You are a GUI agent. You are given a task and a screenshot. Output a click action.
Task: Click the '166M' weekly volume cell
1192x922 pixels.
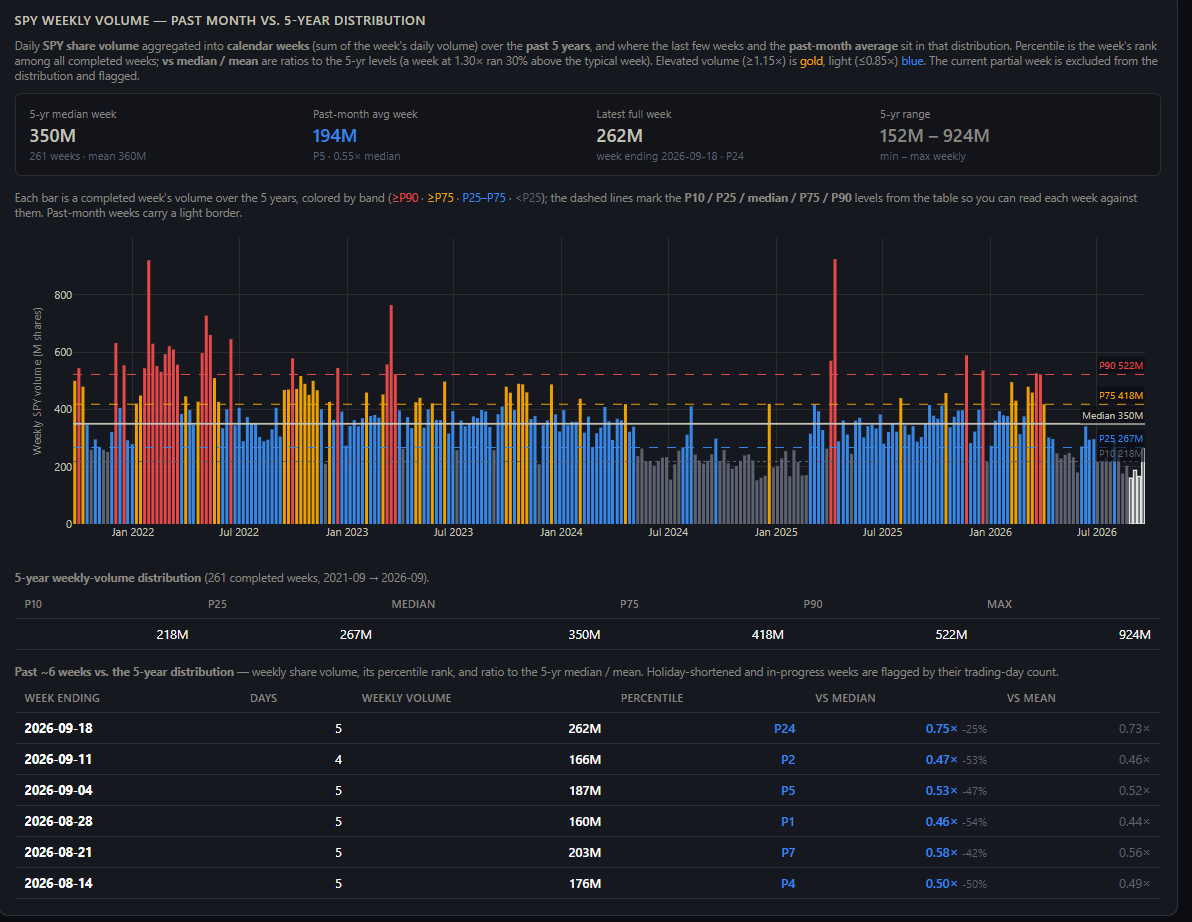(x=585, y=760)
